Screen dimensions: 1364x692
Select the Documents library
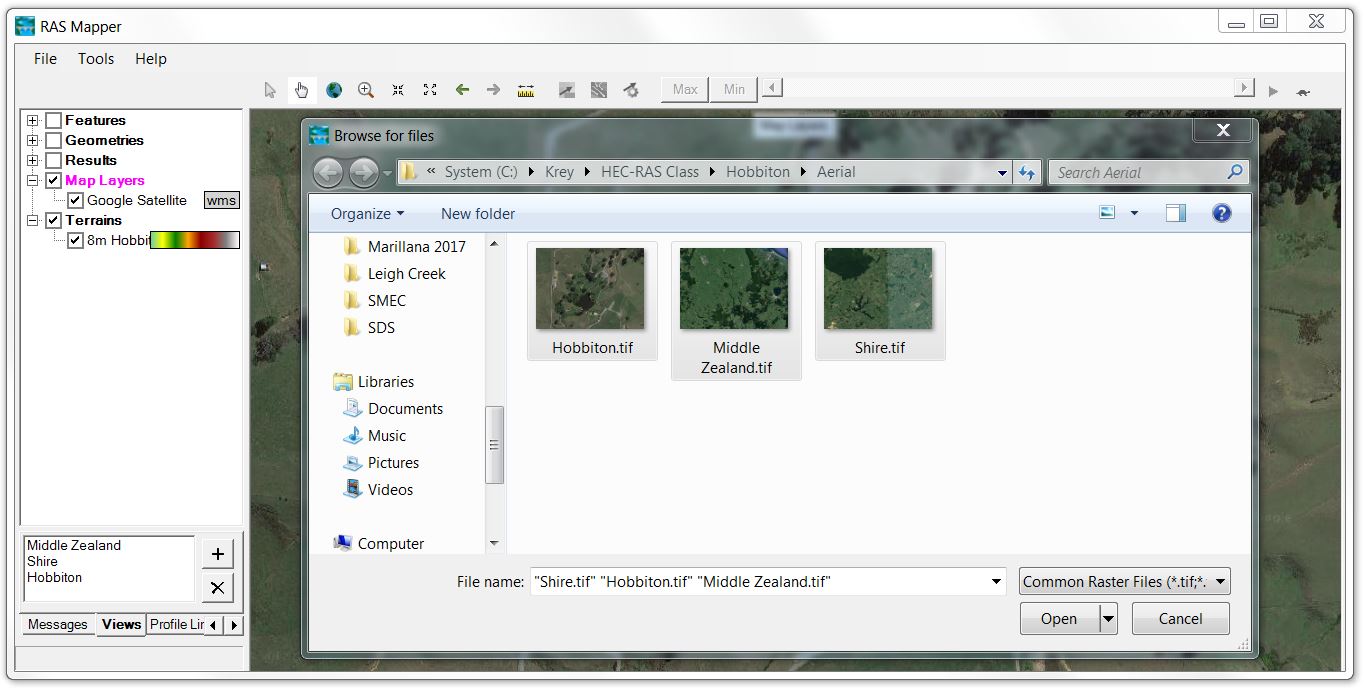[393, 408]
